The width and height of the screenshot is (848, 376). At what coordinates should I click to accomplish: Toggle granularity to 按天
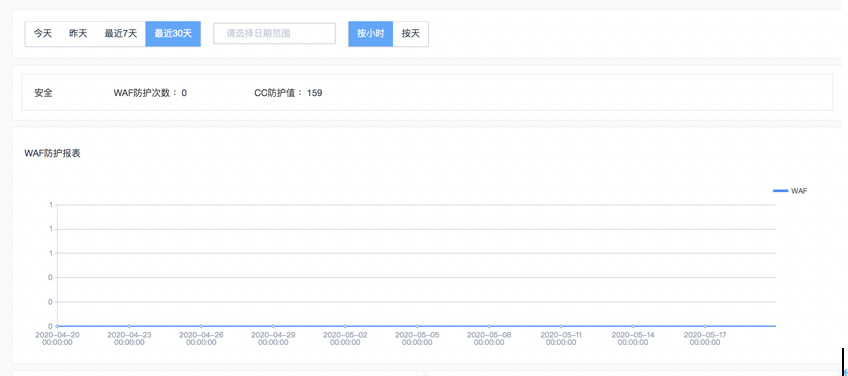click(x=410, y=34)
